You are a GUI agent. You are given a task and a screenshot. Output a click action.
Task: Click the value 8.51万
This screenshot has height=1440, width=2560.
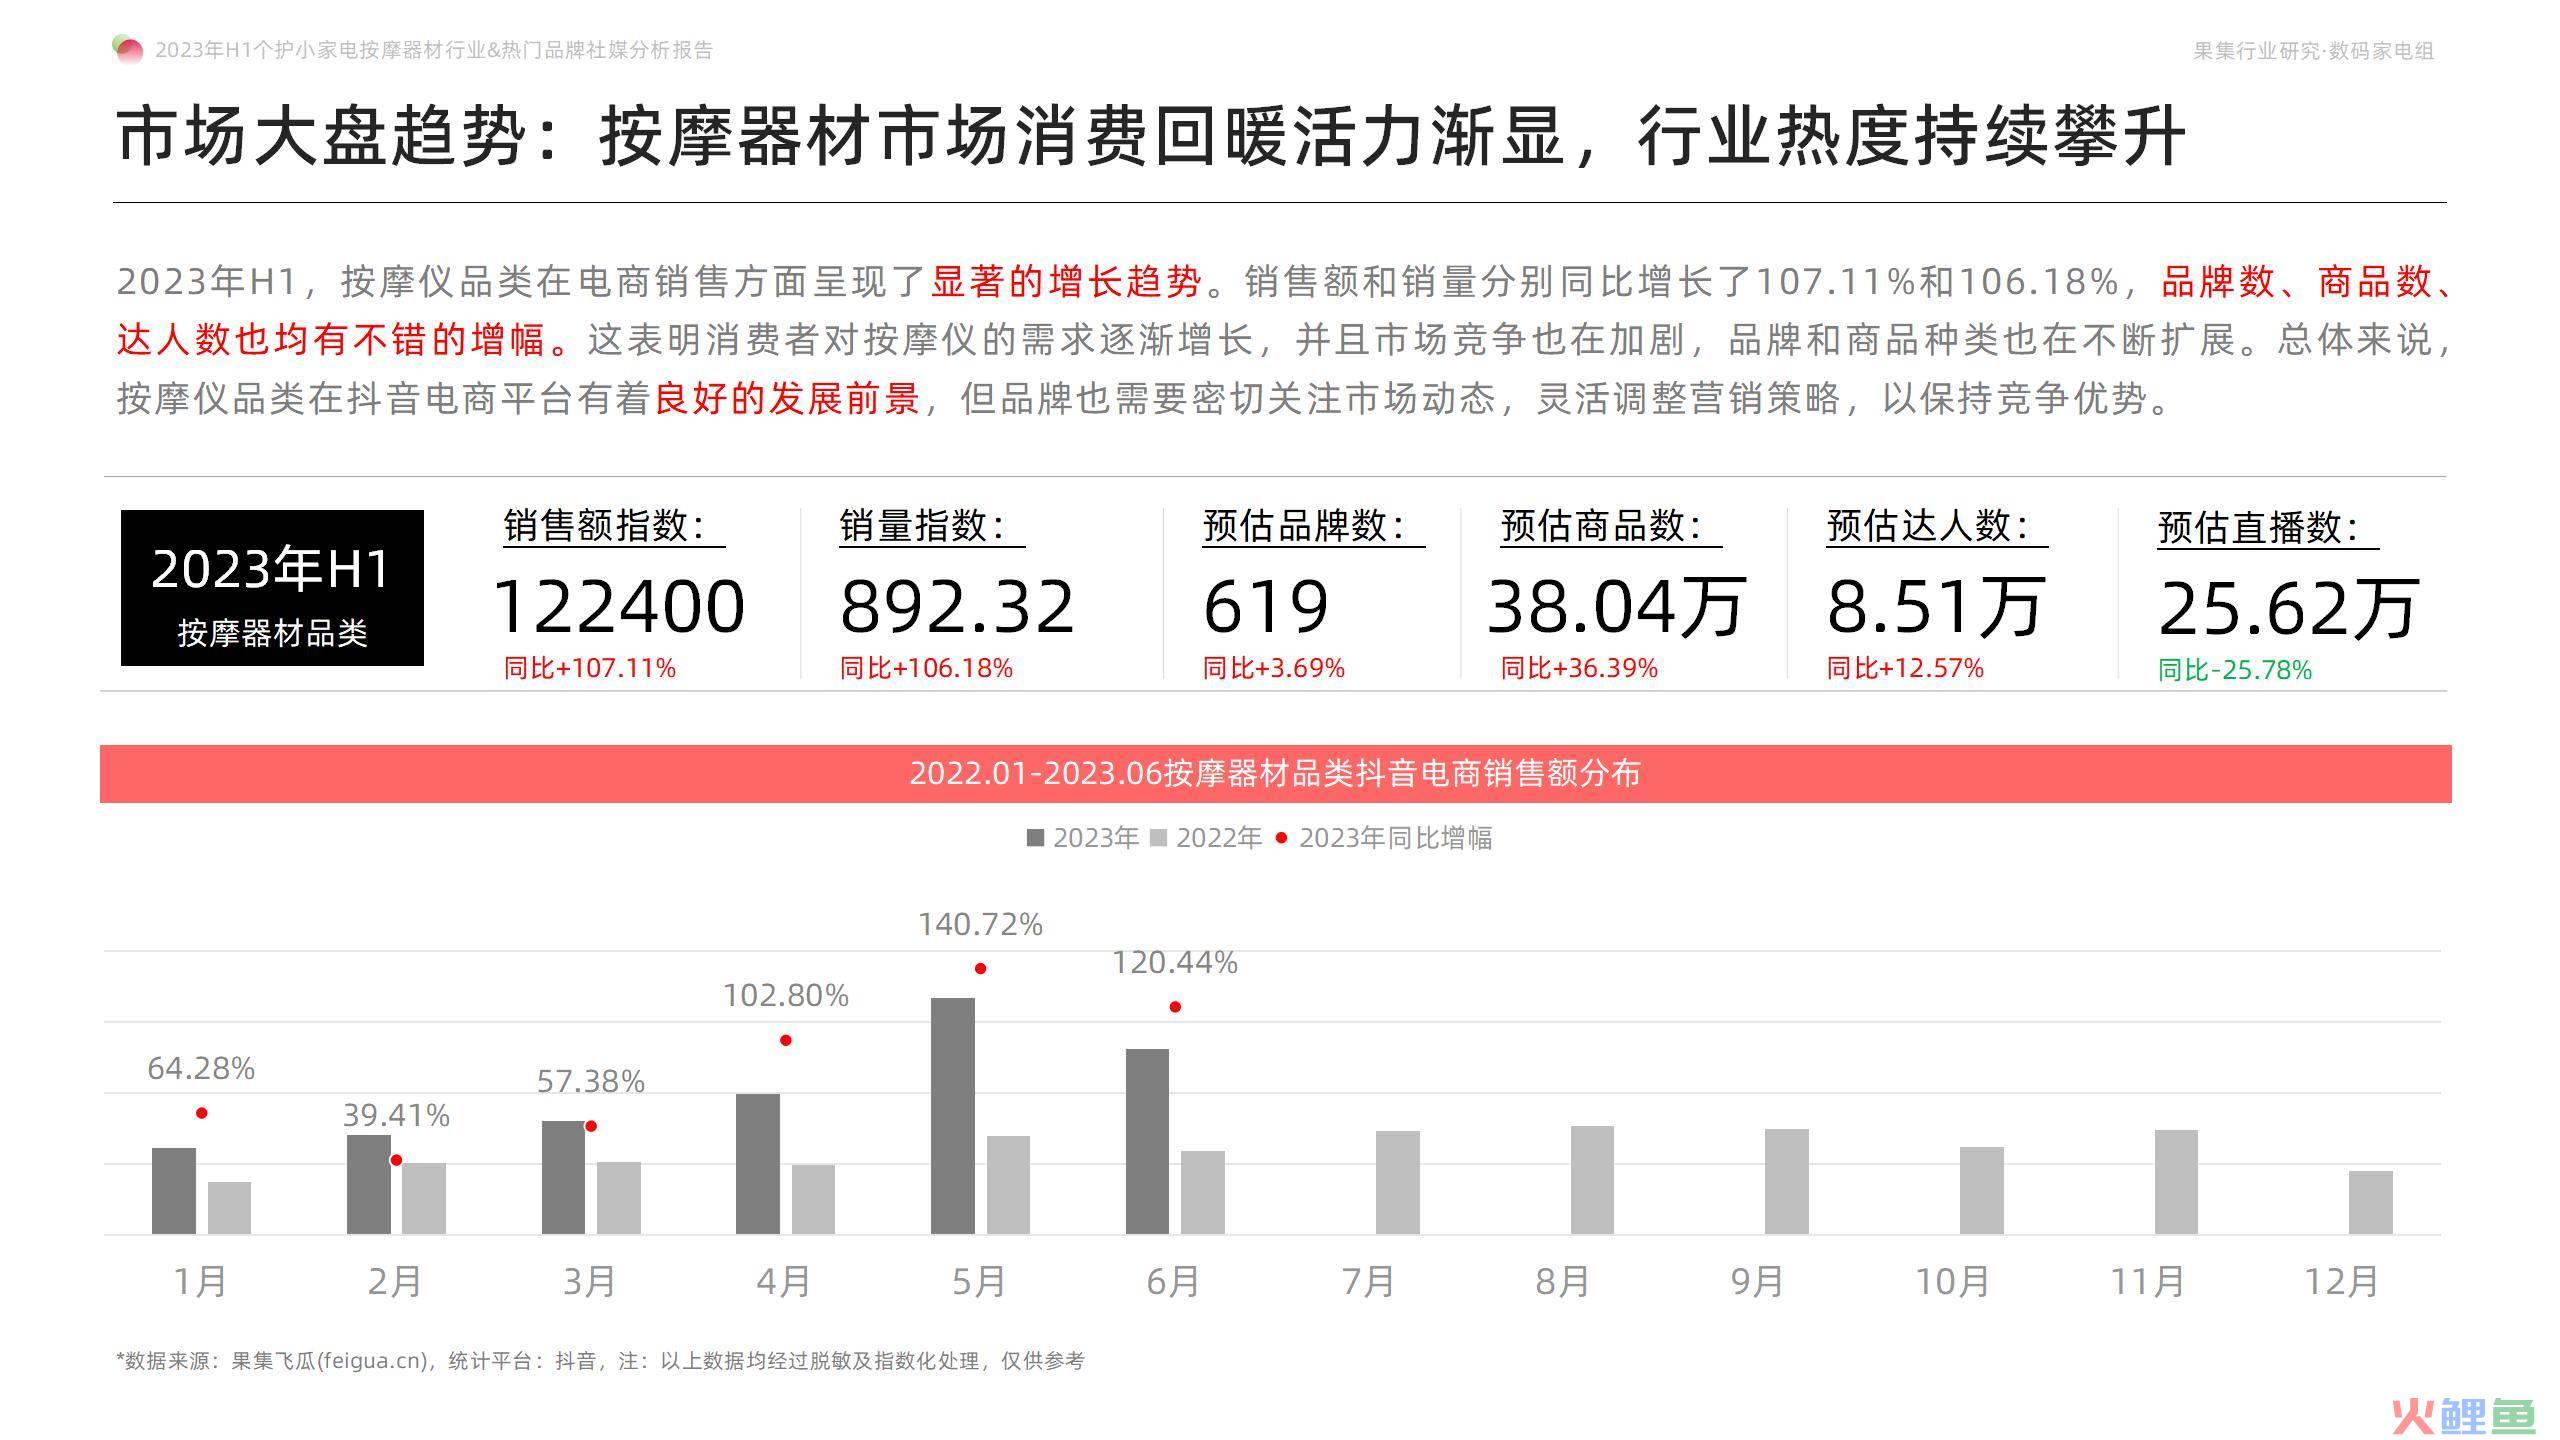click(1936, 606)
